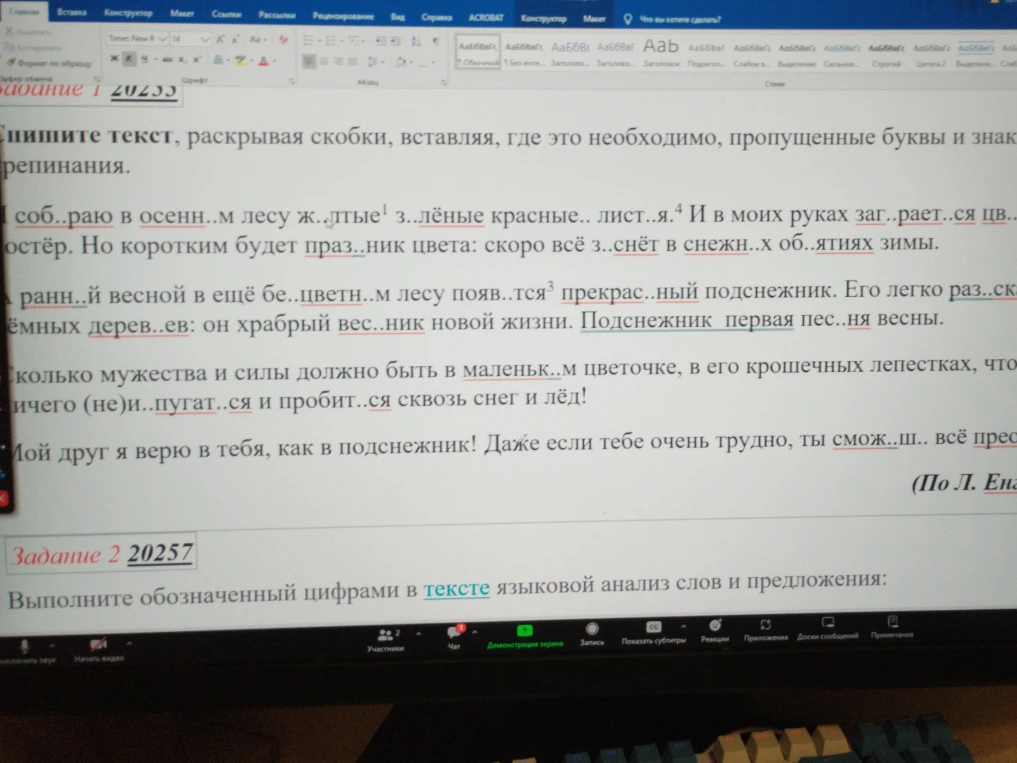Center align the text
Image resolution: width=1017 pixels, height=763 pixels.
click(x=324, y=61)
